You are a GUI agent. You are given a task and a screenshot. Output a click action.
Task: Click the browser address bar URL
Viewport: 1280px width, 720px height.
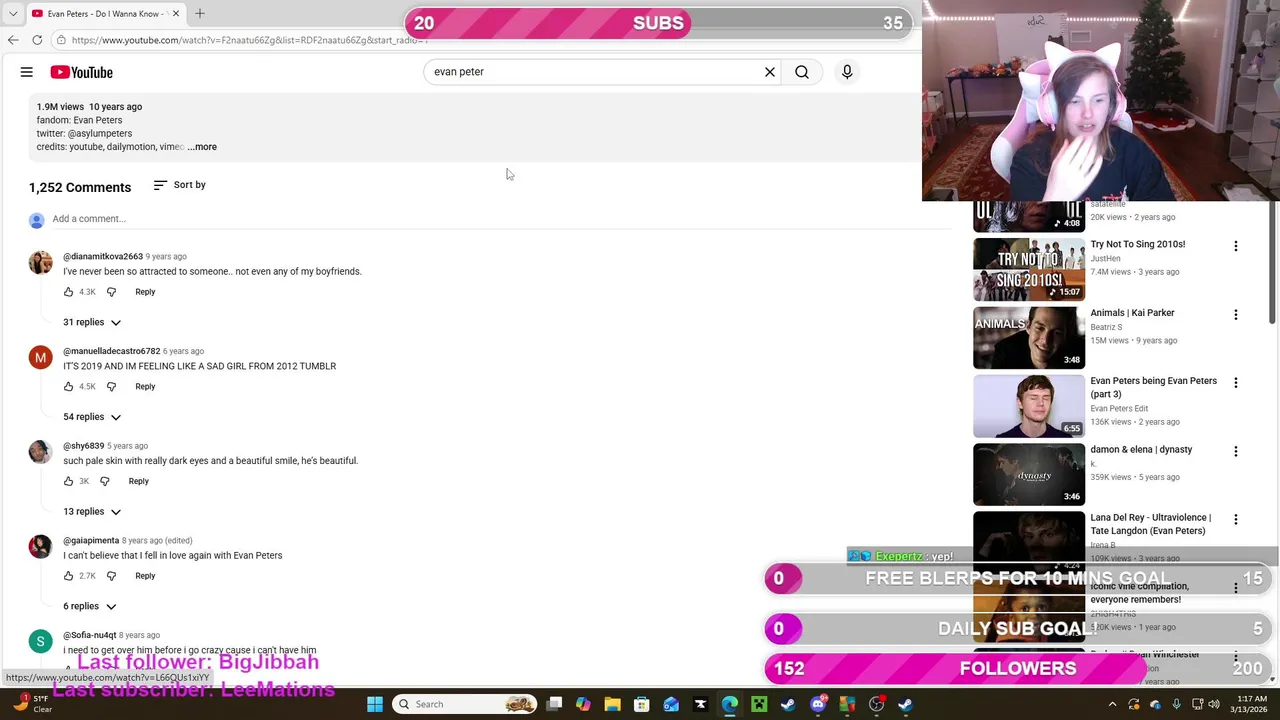[x=250, y=40]
